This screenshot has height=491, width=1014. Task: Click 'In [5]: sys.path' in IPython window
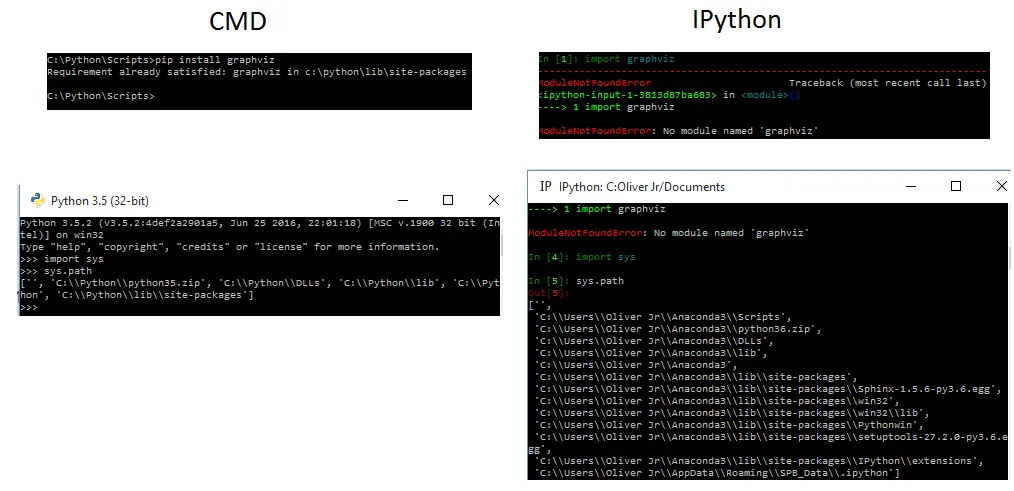point(576,281)
